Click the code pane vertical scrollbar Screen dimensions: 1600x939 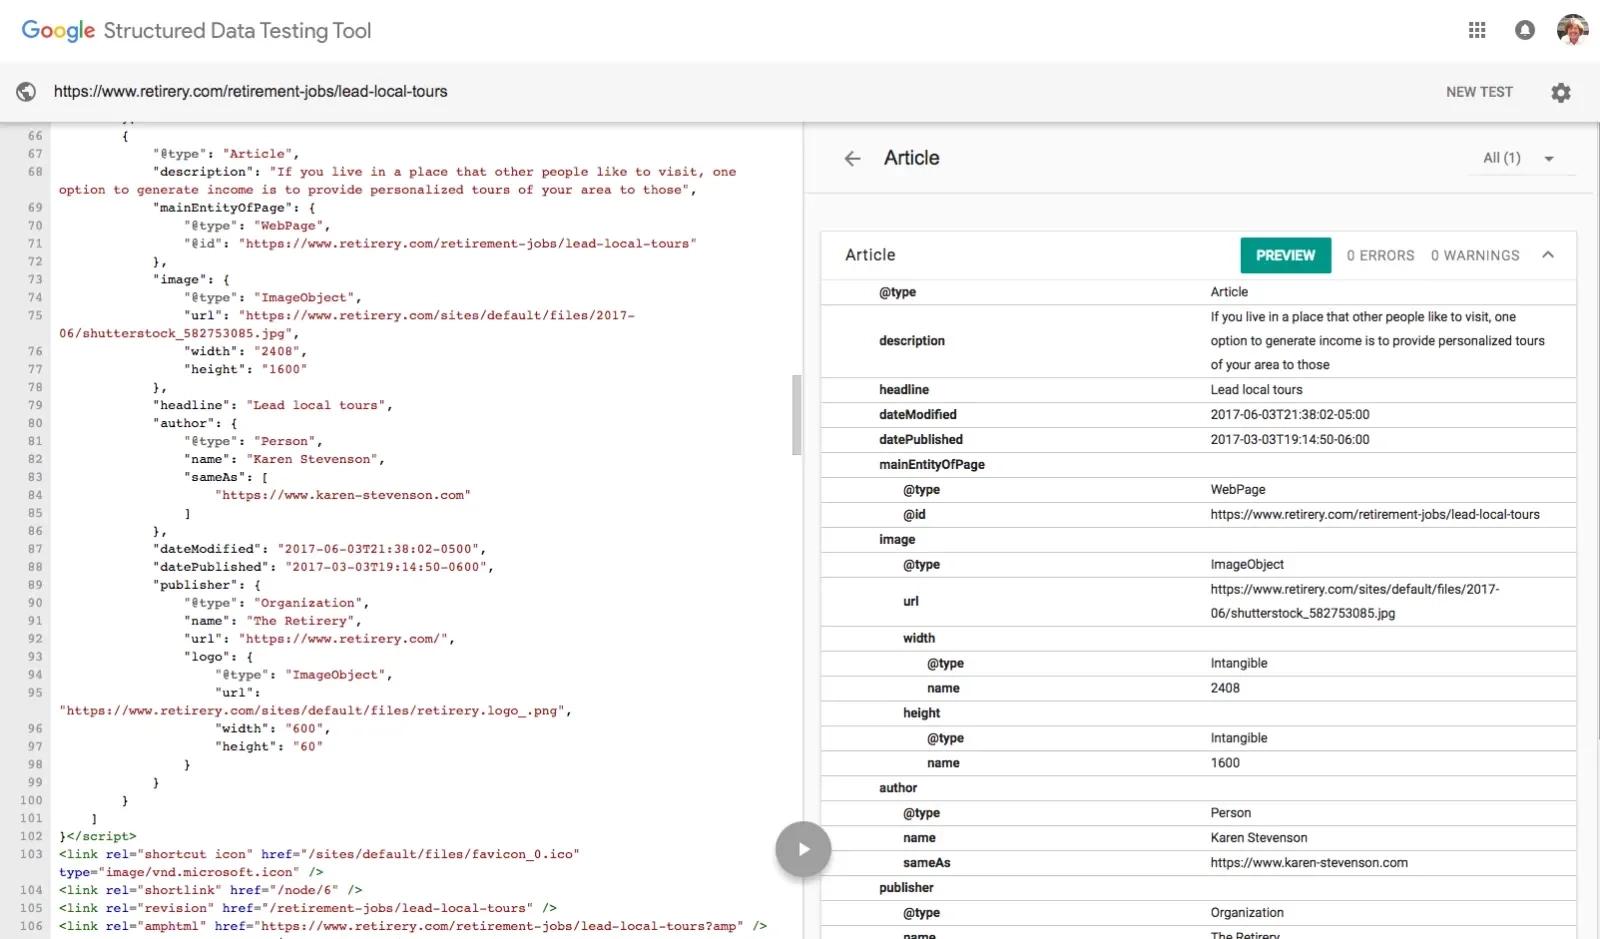coord(797,414)
